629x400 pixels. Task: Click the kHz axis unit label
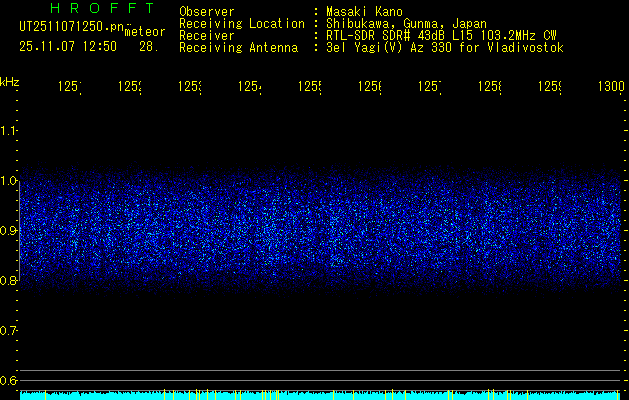tap(10, 82)
